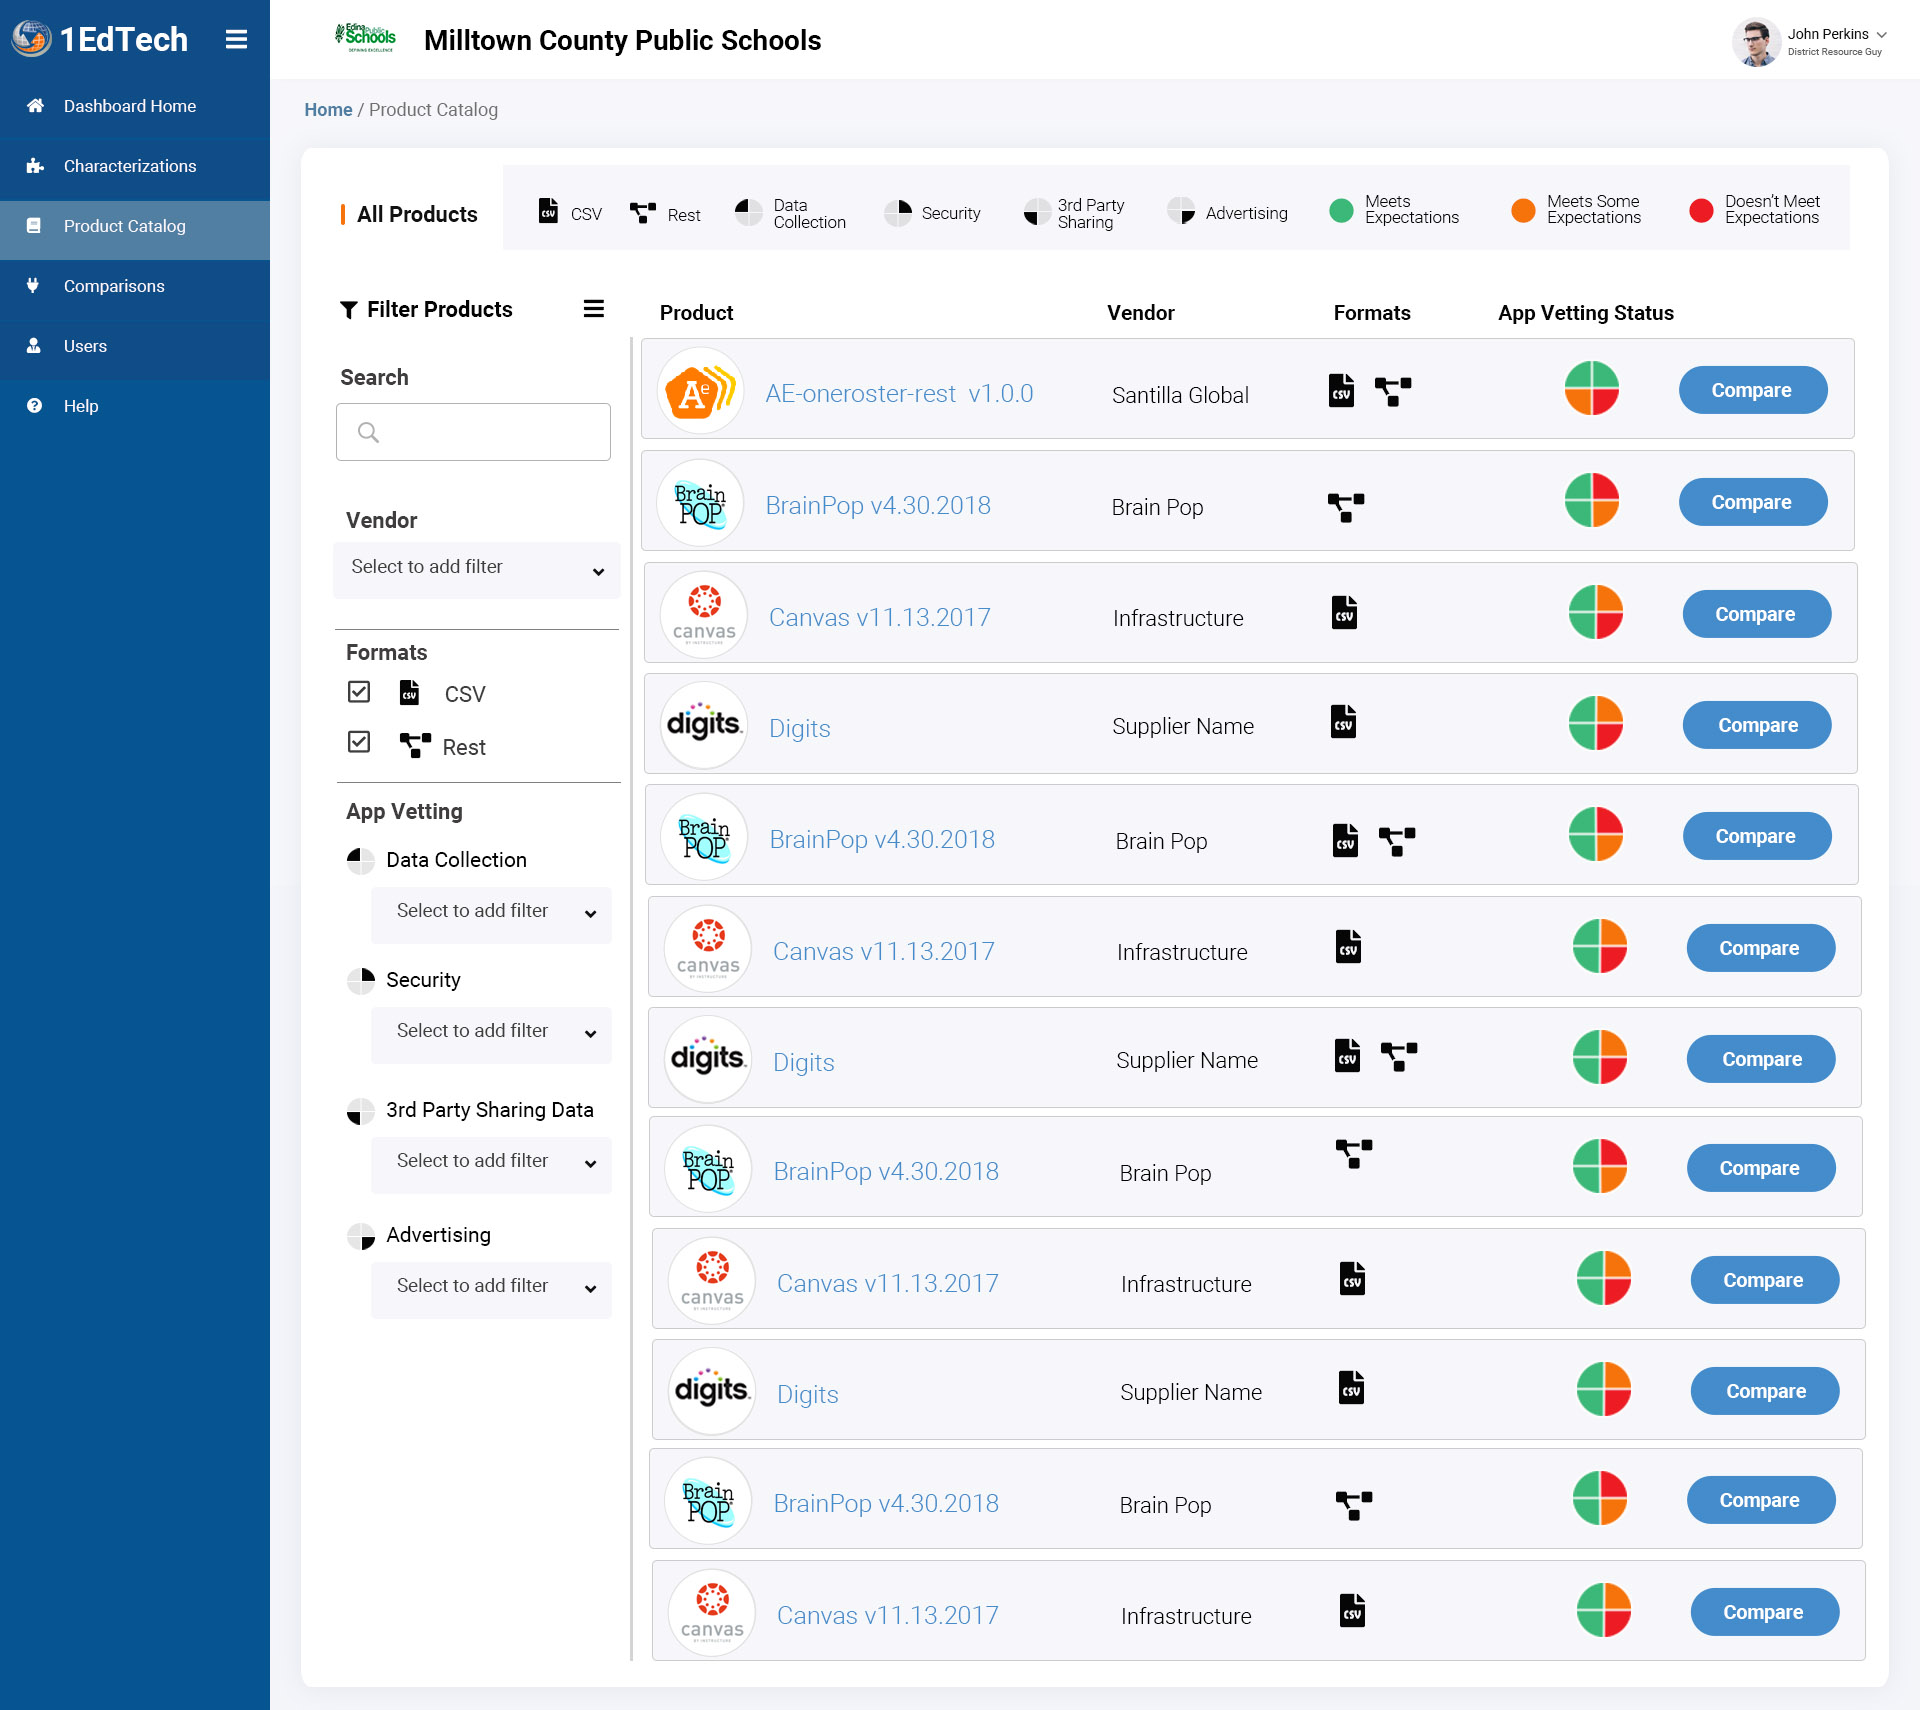This screenshot has height=1710, width=1920.
Task: Click the 3rd Party Sharing pie icon in legend
Action: (x=1036, y=213)
